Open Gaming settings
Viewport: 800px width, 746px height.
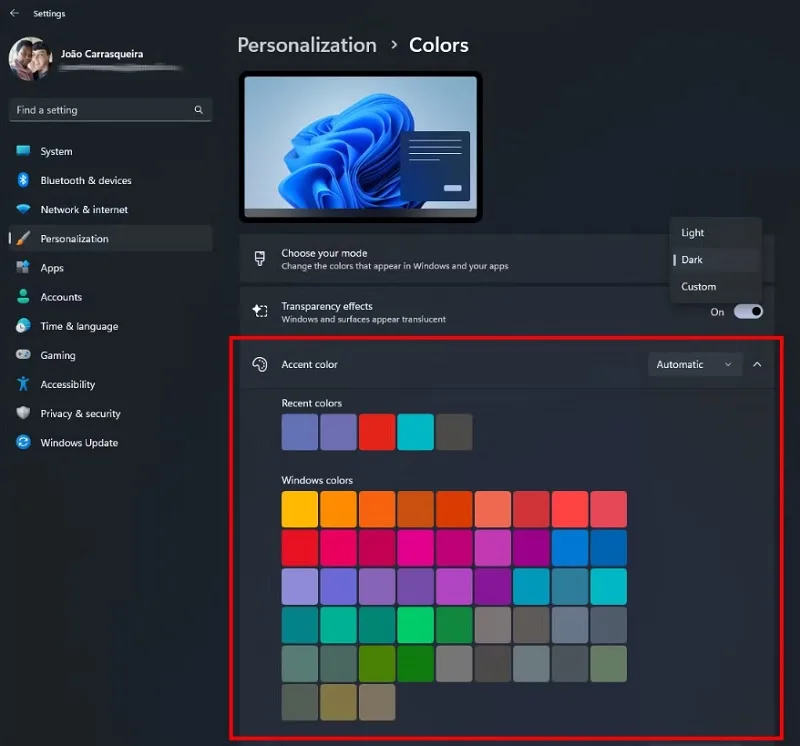111,355
